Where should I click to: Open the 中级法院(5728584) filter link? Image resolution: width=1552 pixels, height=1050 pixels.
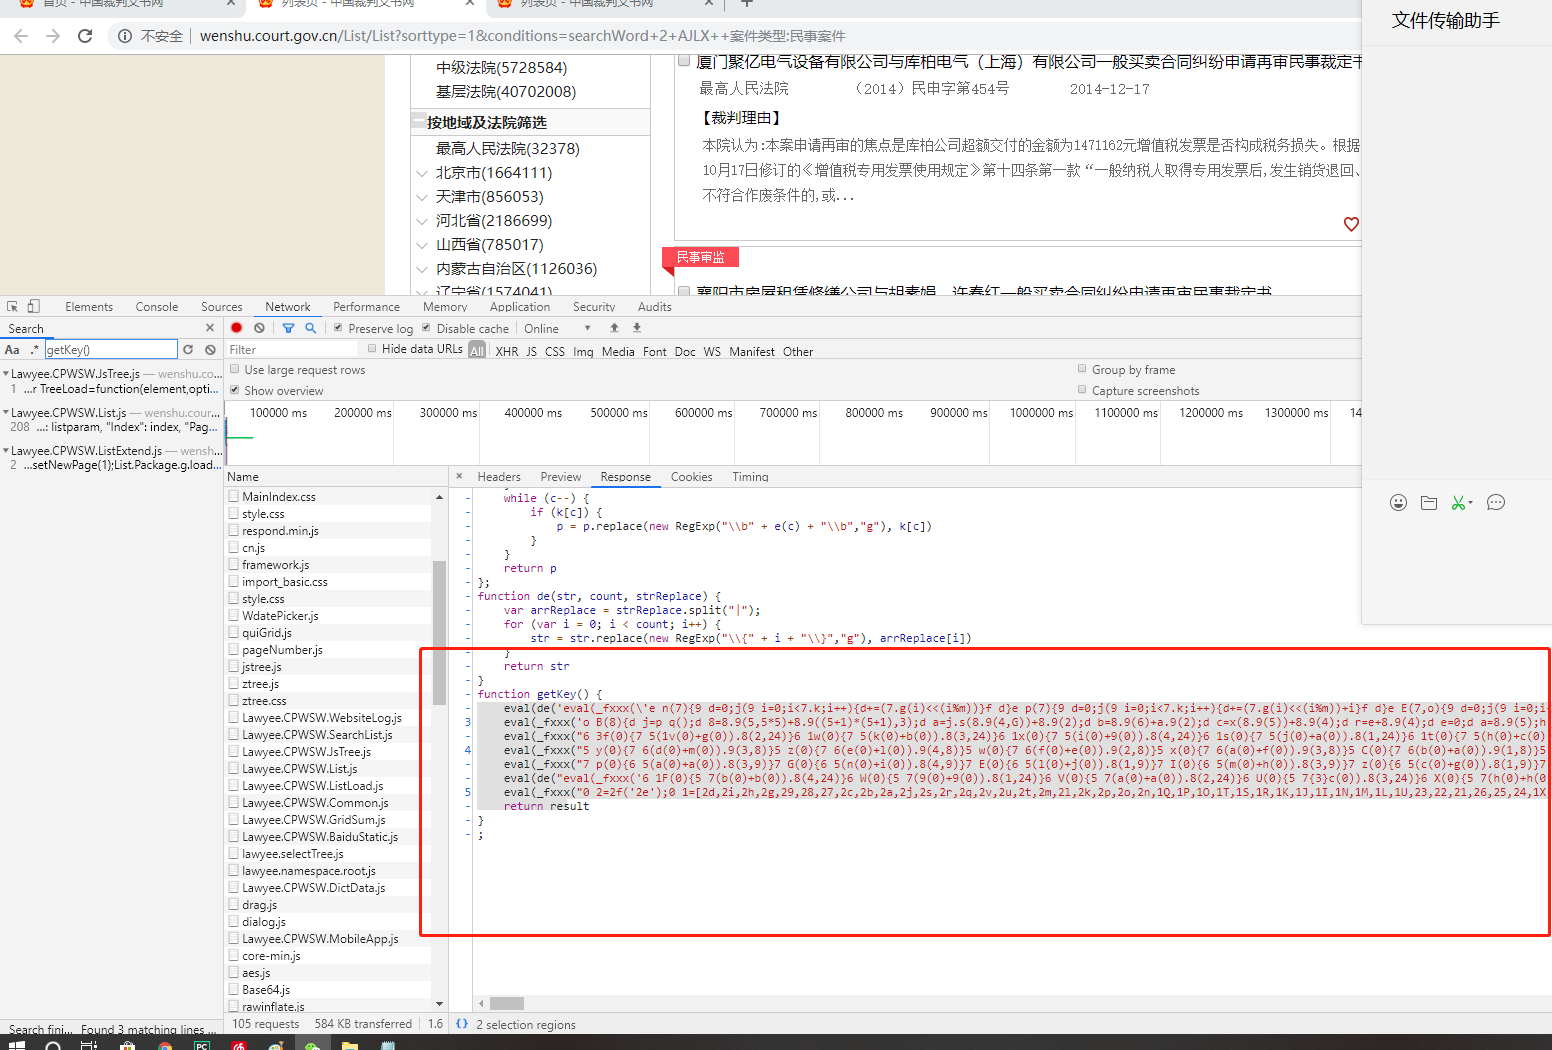pyautogui.click(x=502, y=67)
